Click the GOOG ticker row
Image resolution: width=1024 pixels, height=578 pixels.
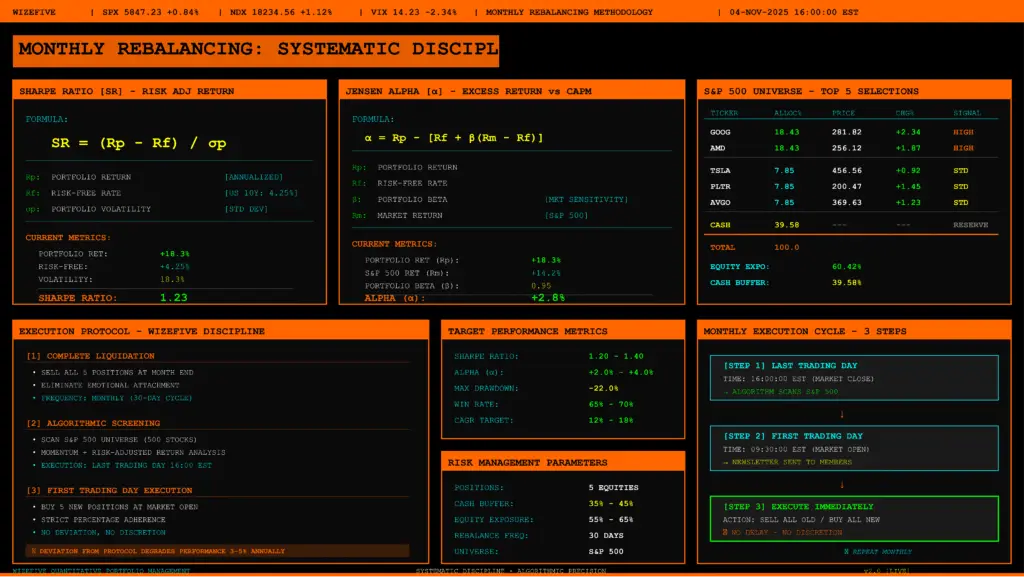(x=720, y=131)
